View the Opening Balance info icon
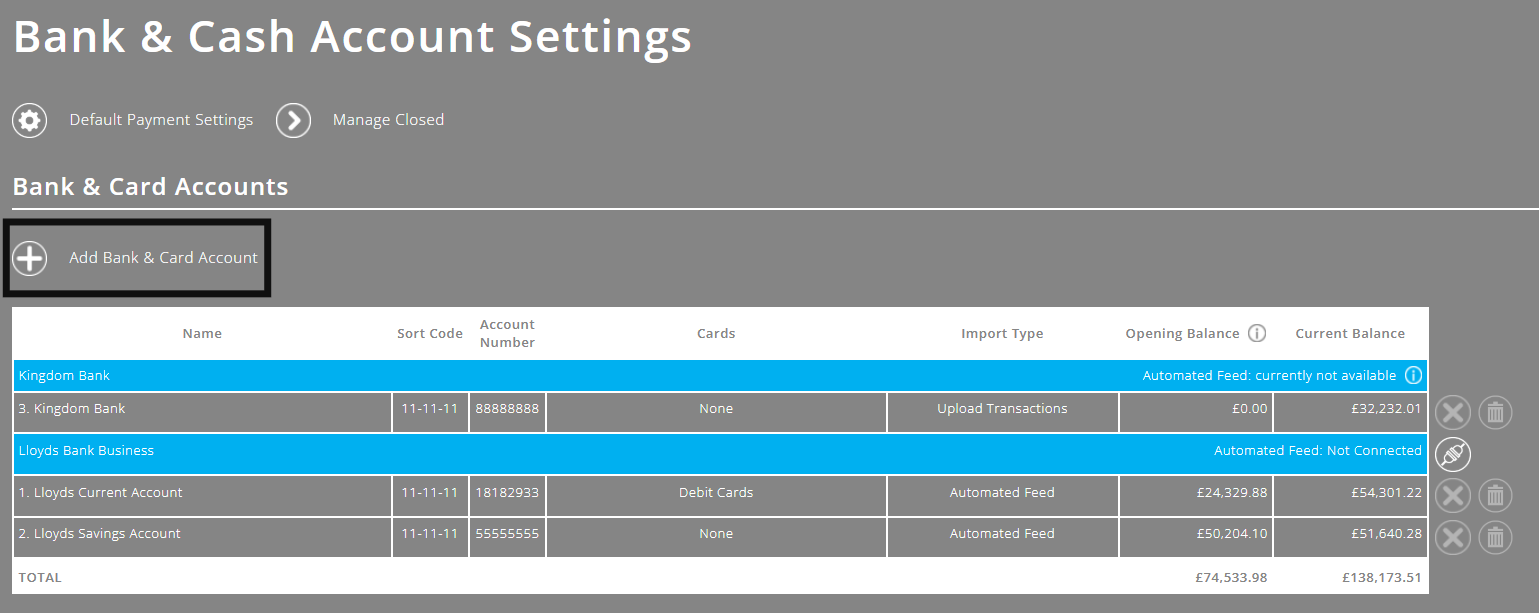The height and width of the screenshot is (613, 1539). pyautogui.click(x=1257, y=333)
